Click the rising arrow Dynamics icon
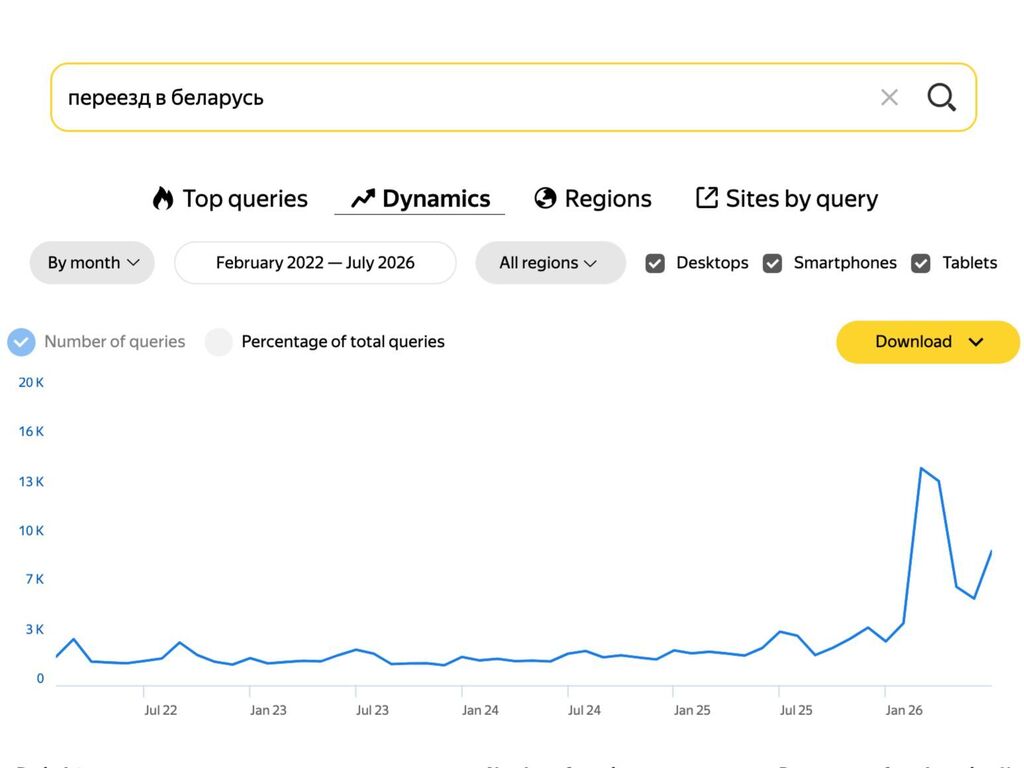 point(363,199)
